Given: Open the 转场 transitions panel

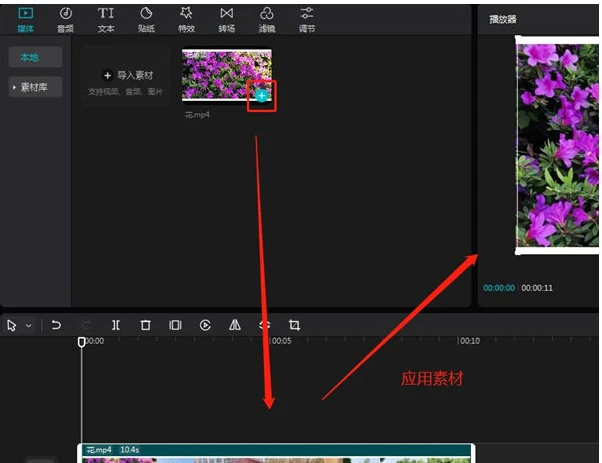Looking at the screenshot, I should (227, 20).
